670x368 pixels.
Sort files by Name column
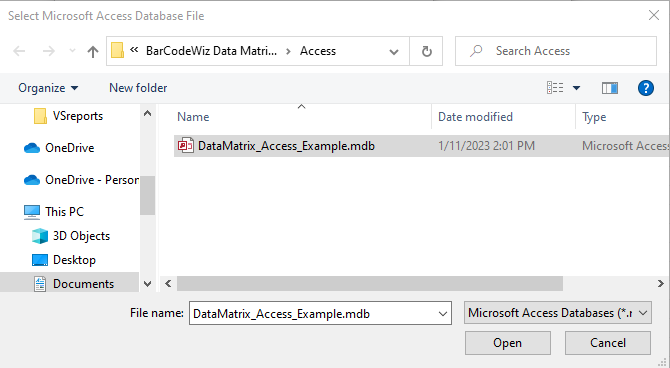click(193, 117)
